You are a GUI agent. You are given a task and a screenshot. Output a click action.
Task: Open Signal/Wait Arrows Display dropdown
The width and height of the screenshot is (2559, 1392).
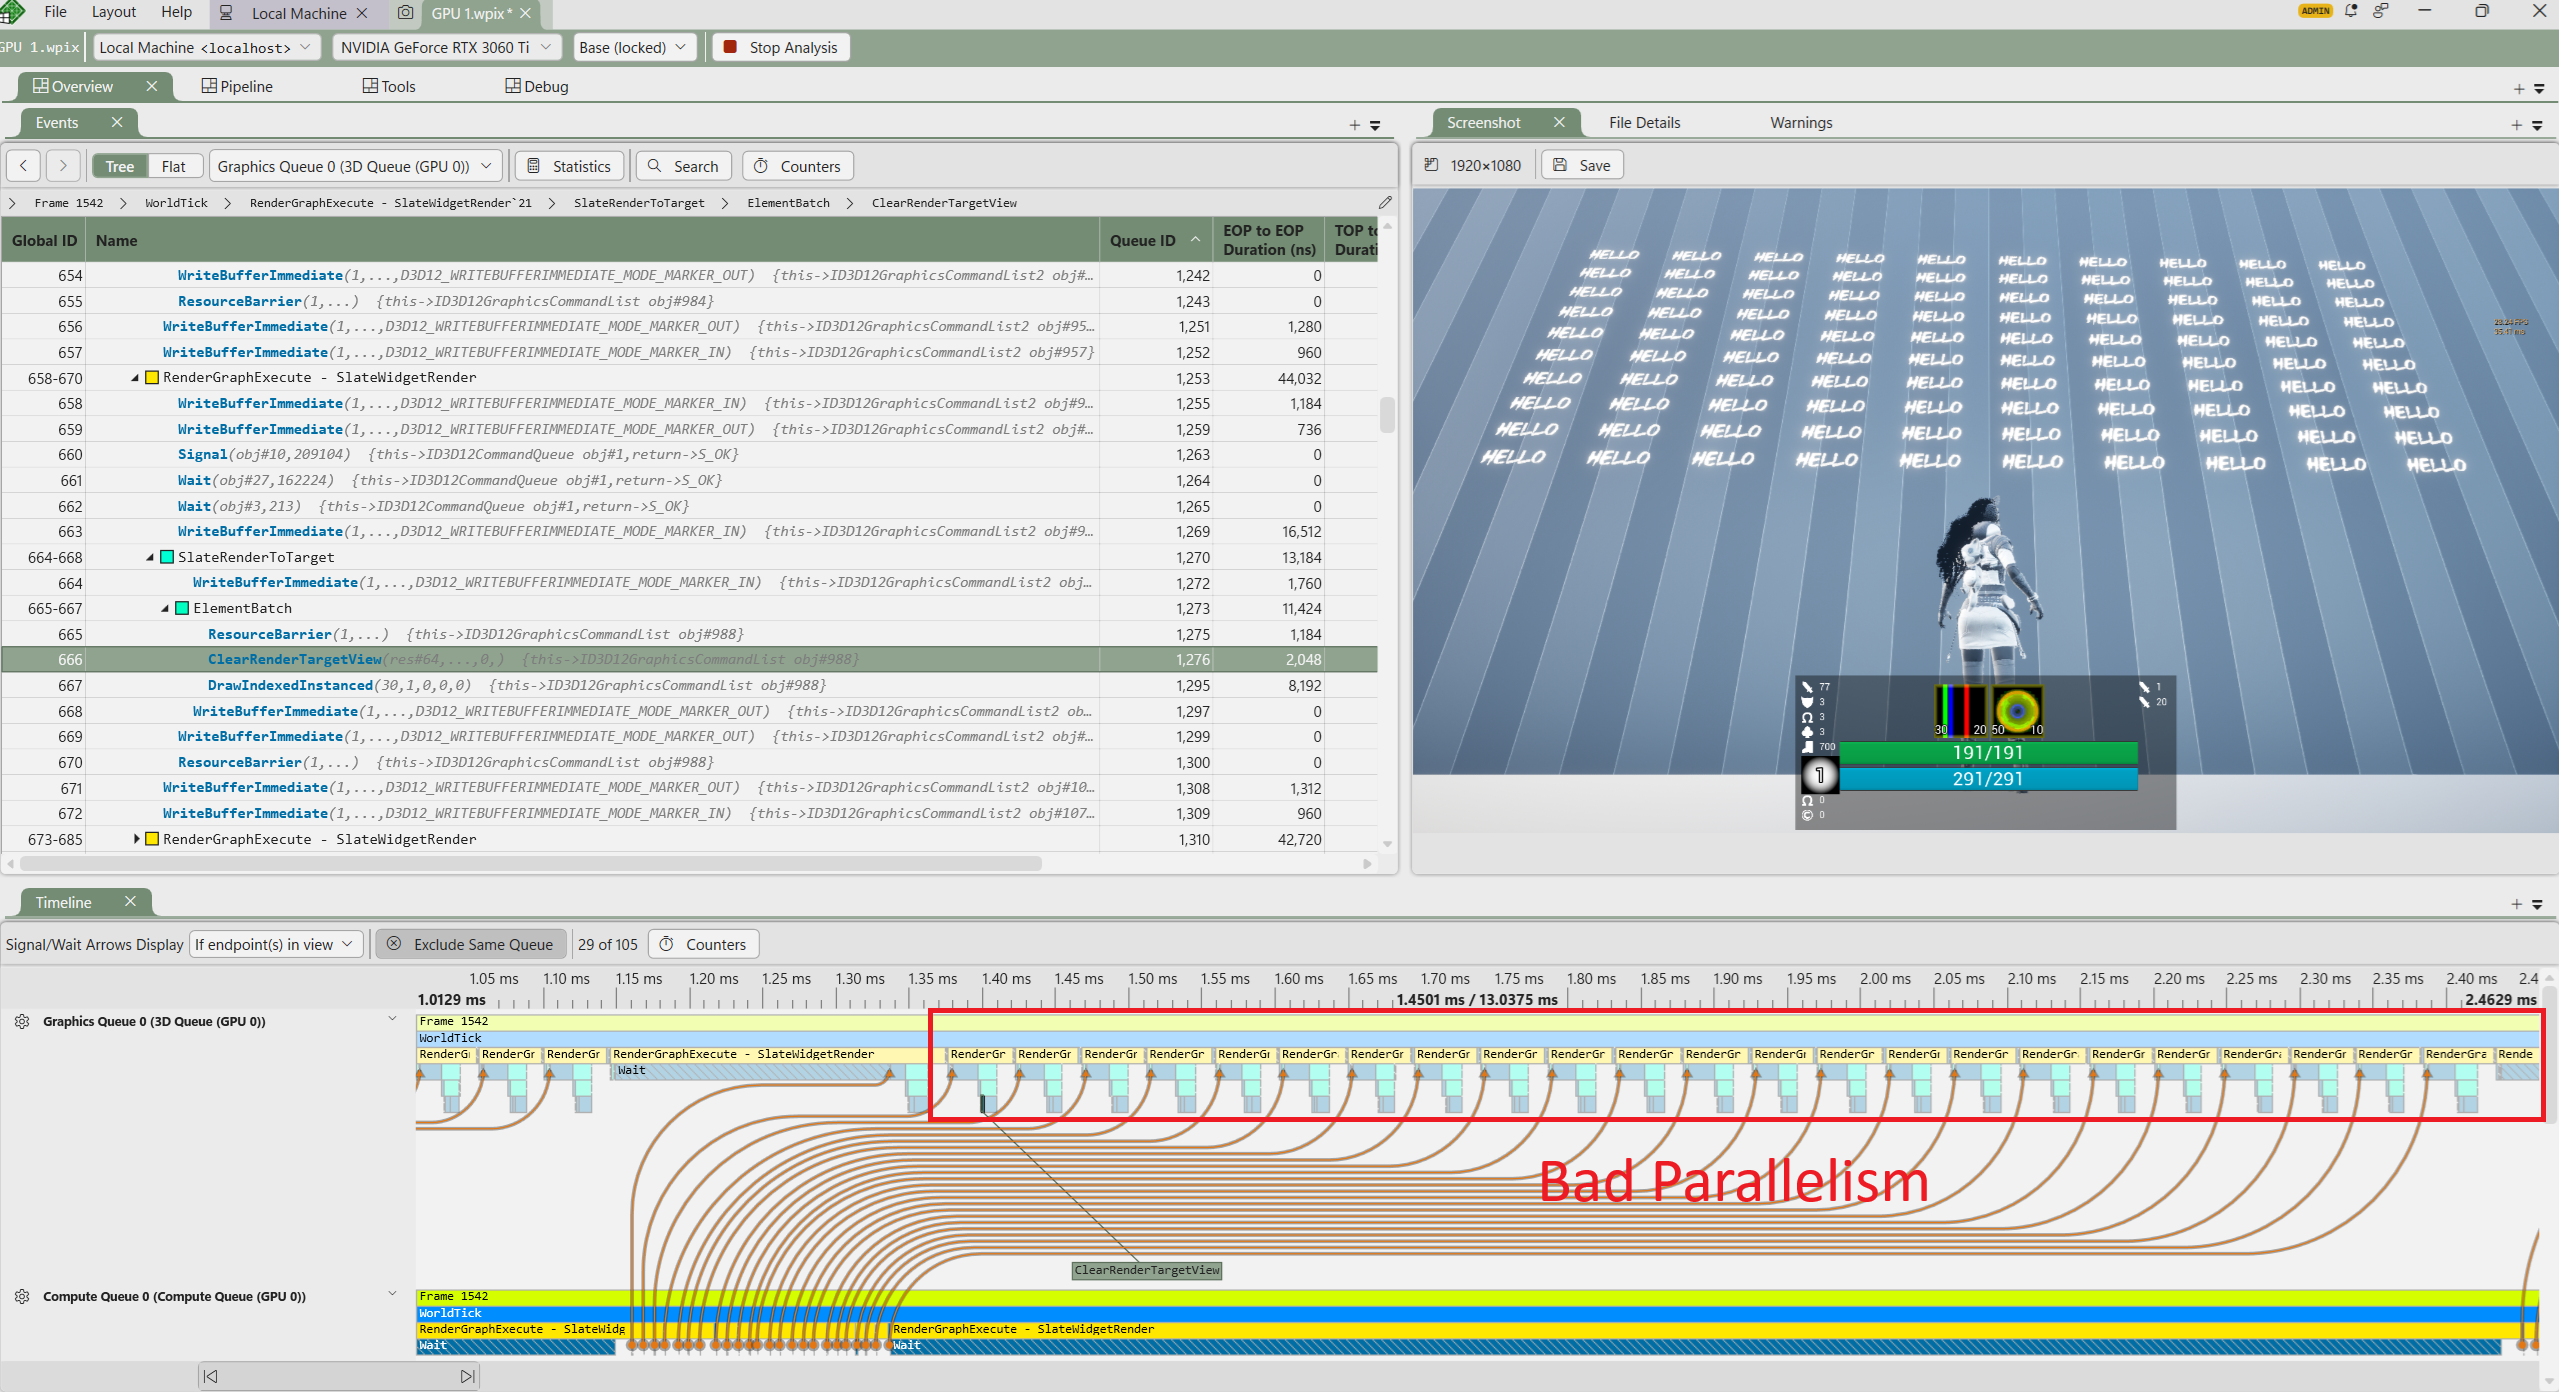pos(275,944)
